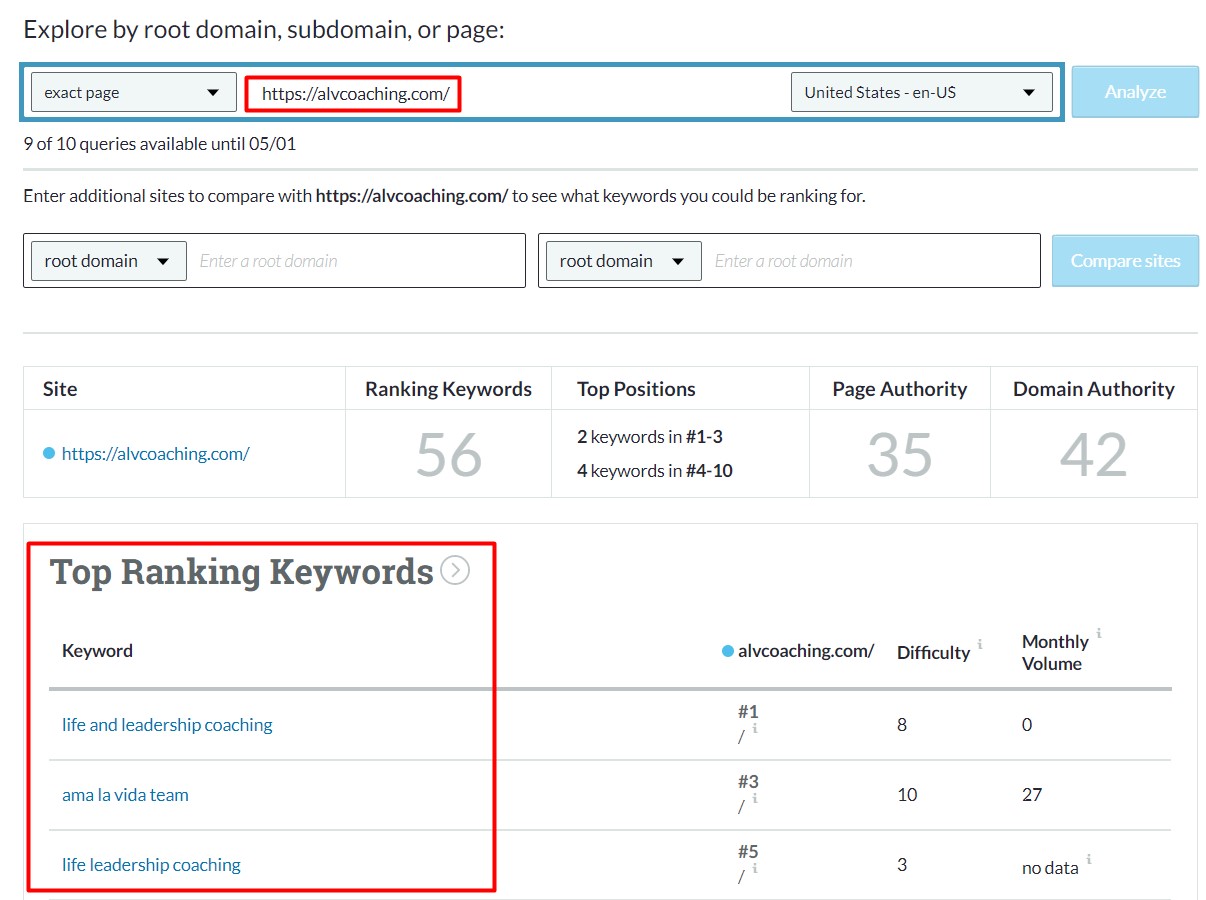
Task: Click '4 keywords in #4-10' text
Action: click(655, 470)
